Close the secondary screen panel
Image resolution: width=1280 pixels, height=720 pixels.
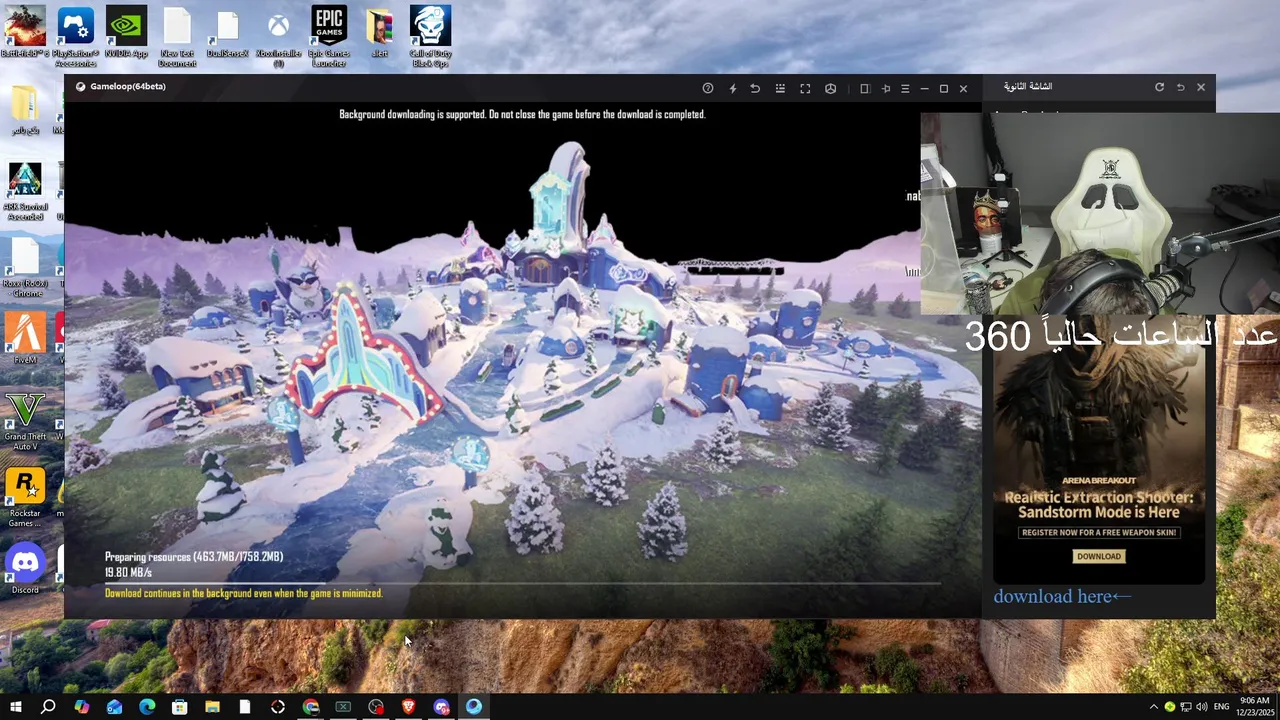coord(1201,87)
